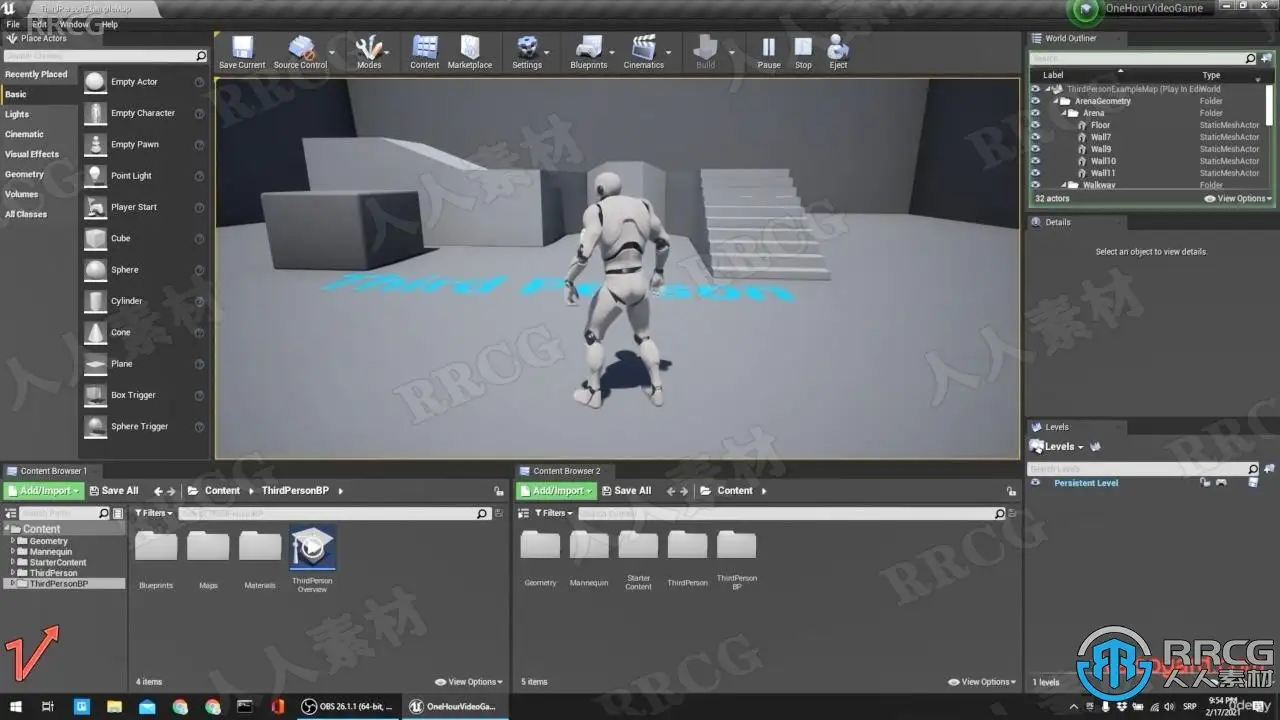Image resolution: width=1280 pixels, height=720 pixels.
Task: Hide the ArenaGeometry folder in outliner
Action: click(1036, 101)
